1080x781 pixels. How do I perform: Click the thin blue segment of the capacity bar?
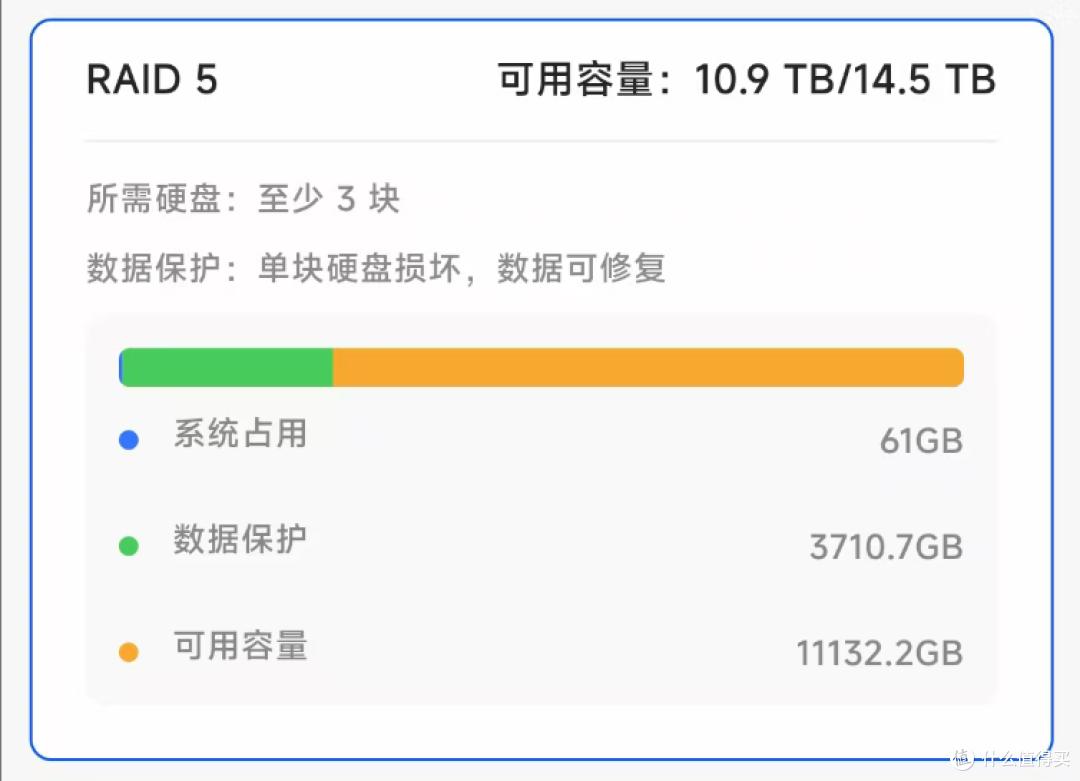click(x=121, y=367)
